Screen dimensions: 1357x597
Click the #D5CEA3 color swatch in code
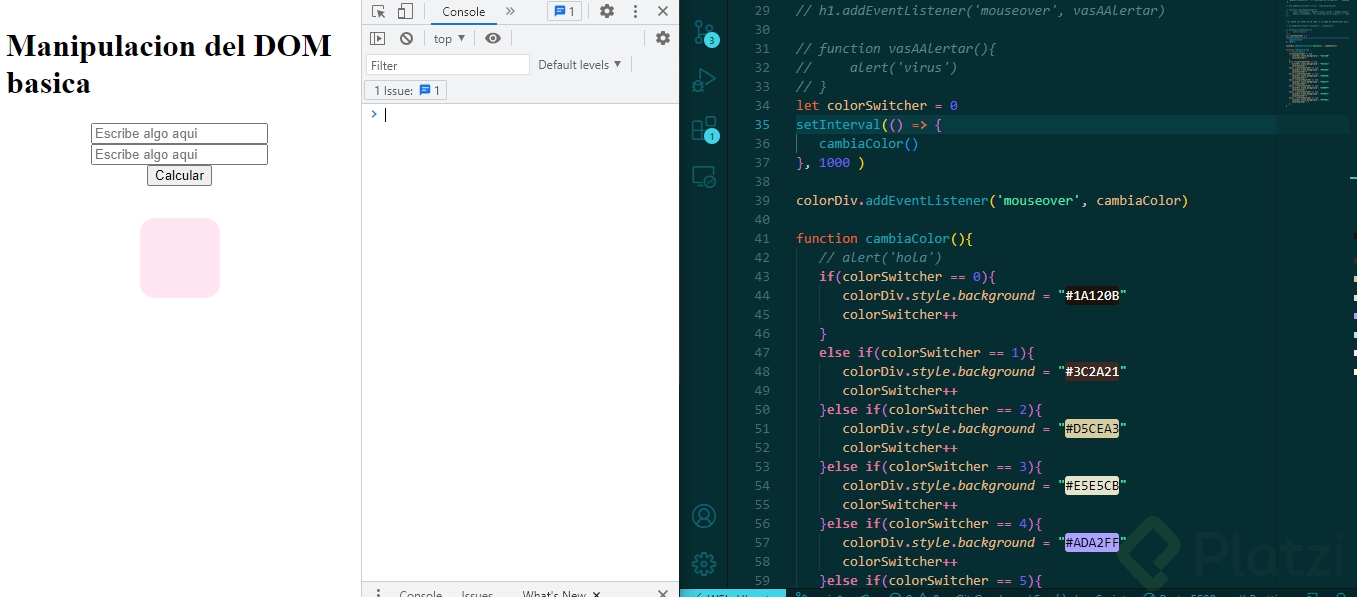(1094, 429)
